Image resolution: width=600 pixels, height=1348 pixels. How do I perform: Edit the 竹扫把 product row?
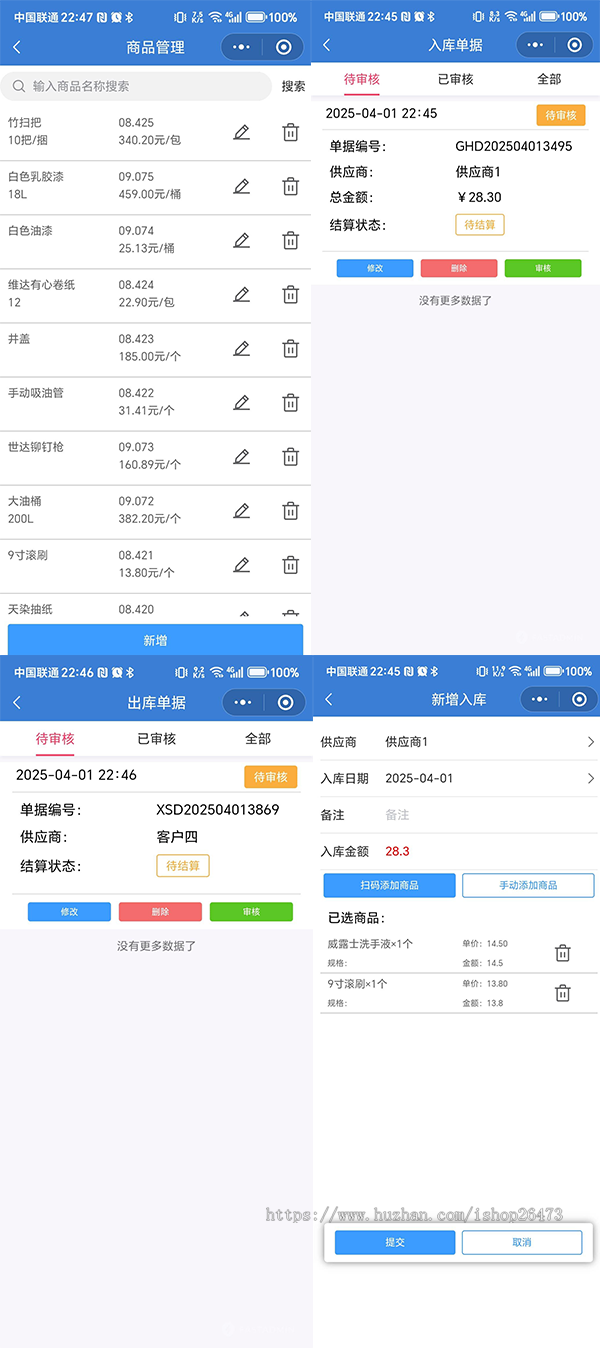click(x=241, y=132)
